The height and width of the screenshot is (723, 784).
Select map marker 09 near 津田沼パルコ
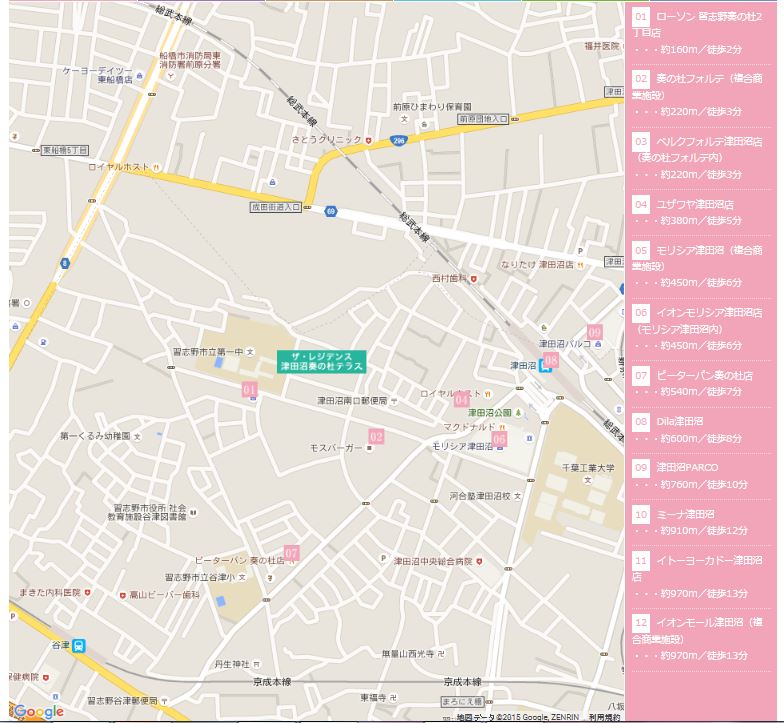pos(595,332)
